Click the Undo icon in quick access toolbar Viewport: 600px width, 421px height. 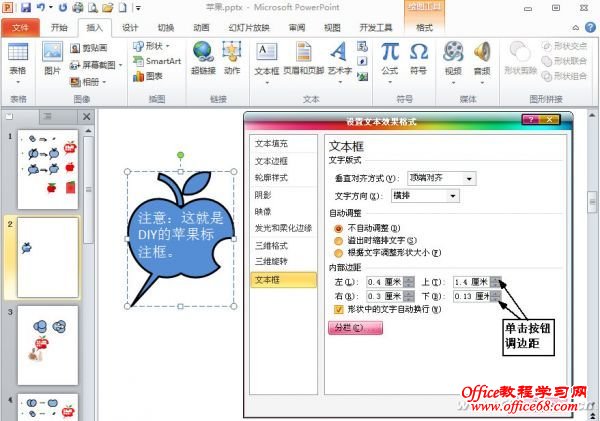(41, 7)
